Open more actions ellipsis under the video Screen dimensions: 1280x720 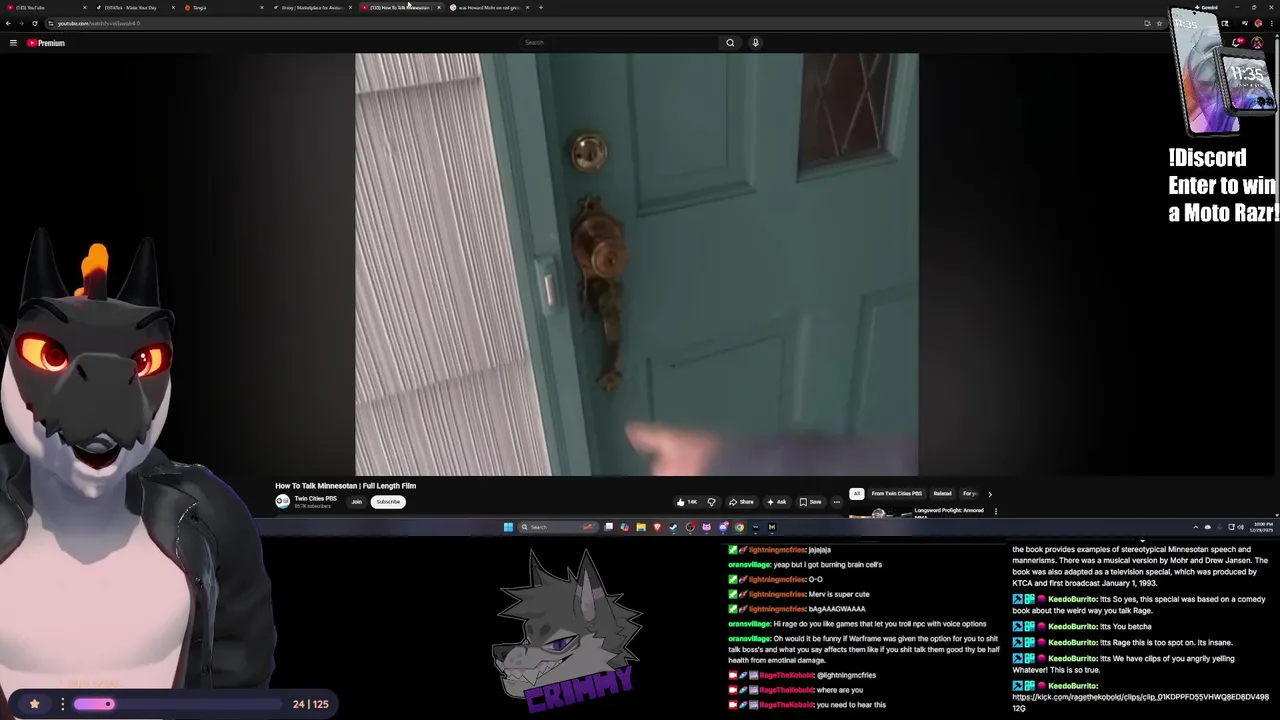click(x=837, y=502)
